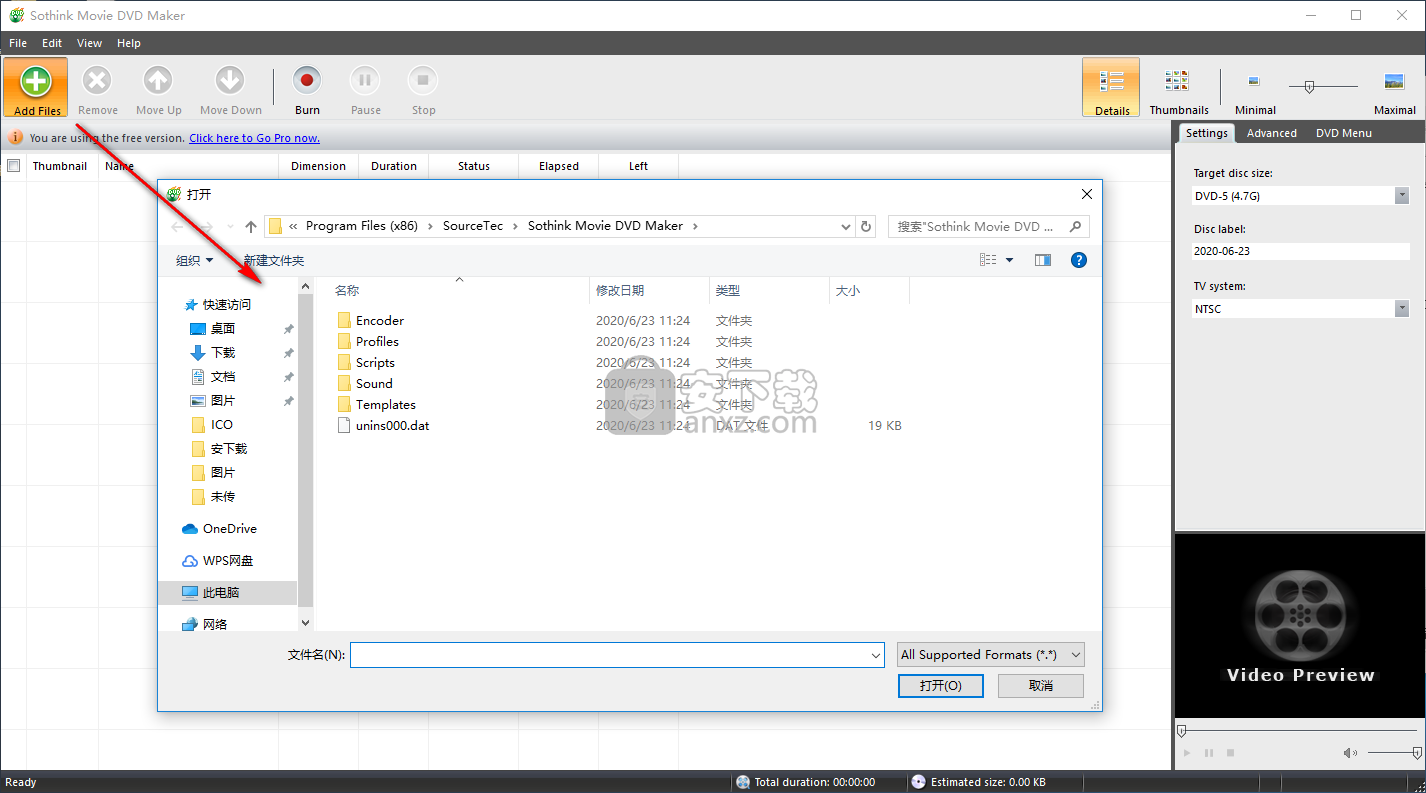Select the Sound folder
The width and height of the screenshot is (1426, 793).
pos(374,383)
